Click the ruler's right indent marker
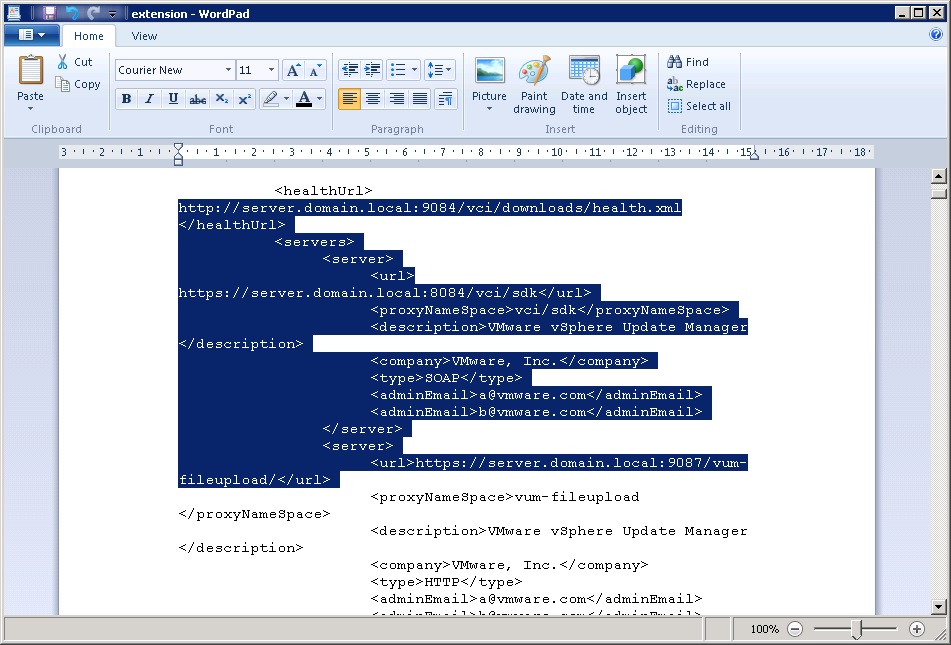Viewport: 951px width, 645px height. [x=754, y=155]
